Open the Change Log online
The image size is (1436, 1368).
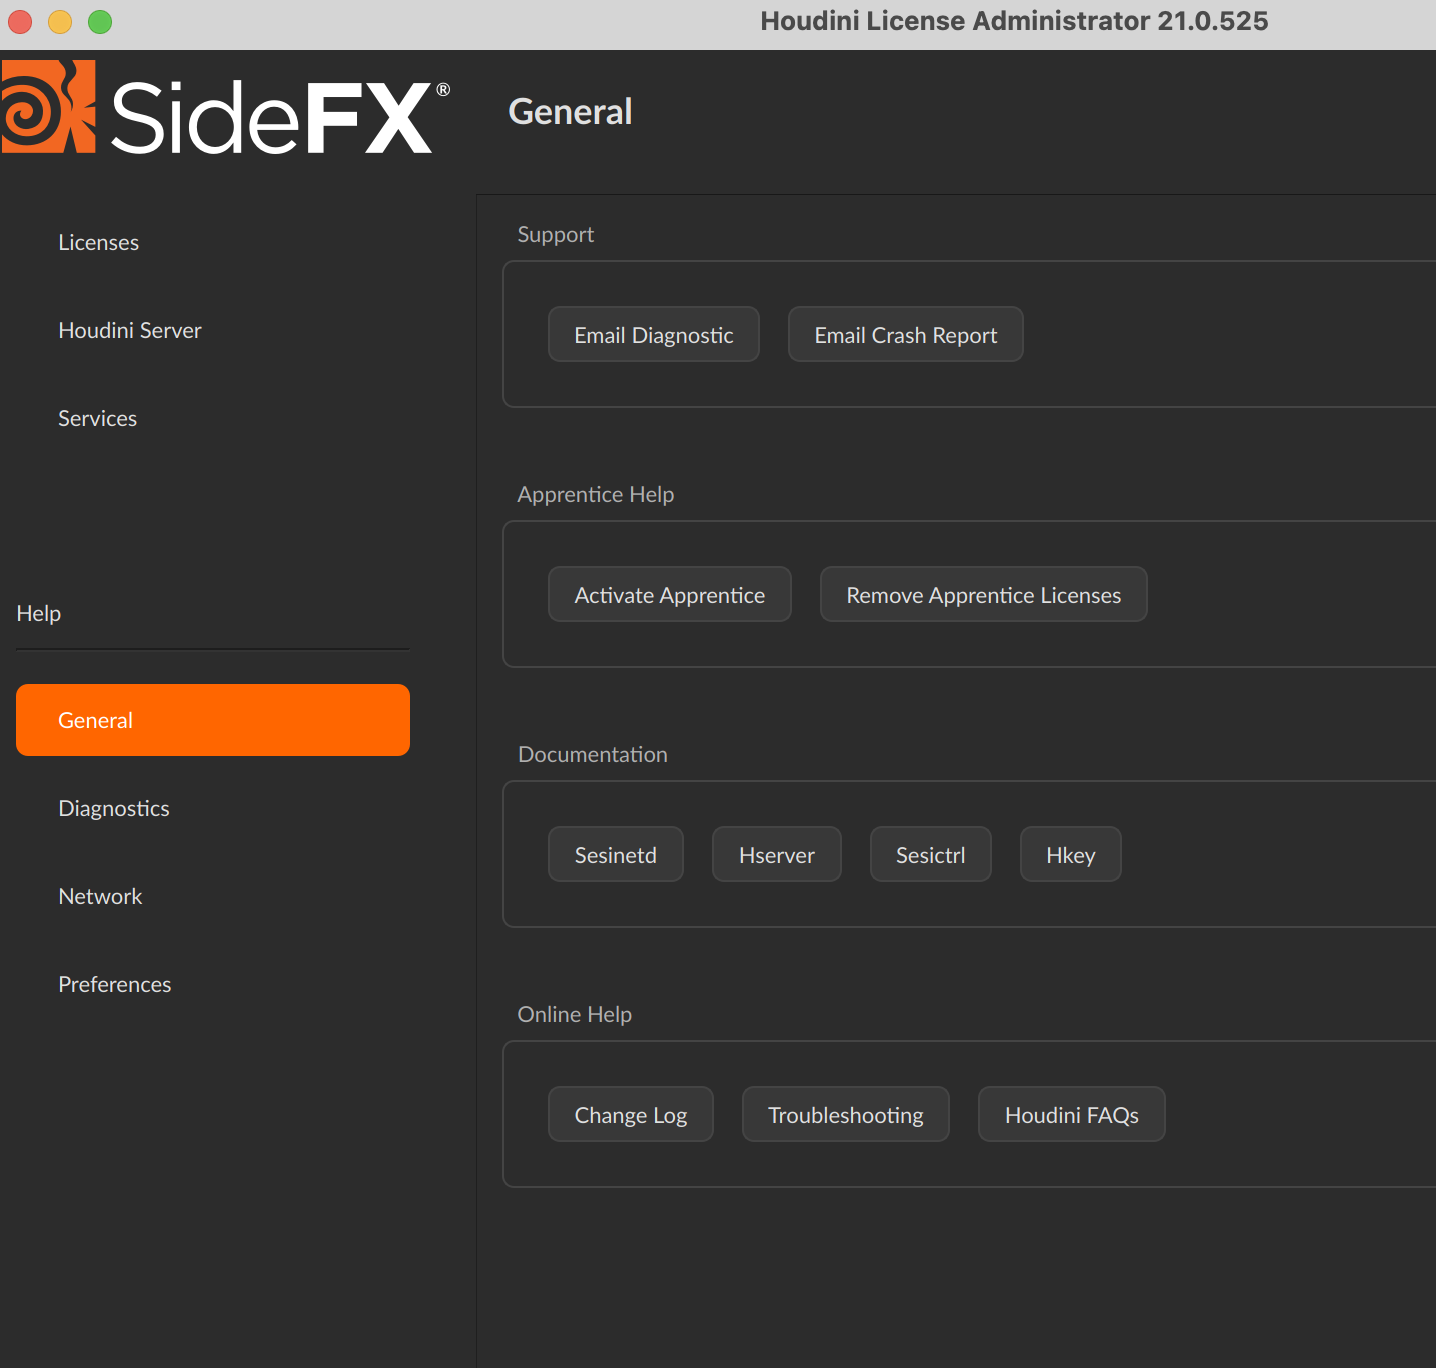tap(631, 1114)
